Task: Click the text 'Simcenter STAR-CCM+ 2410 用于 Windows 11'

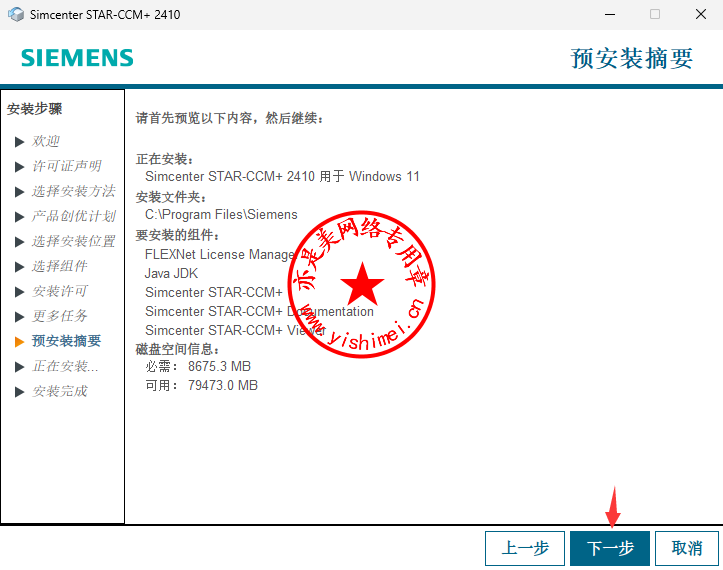Action: (282, 177)
